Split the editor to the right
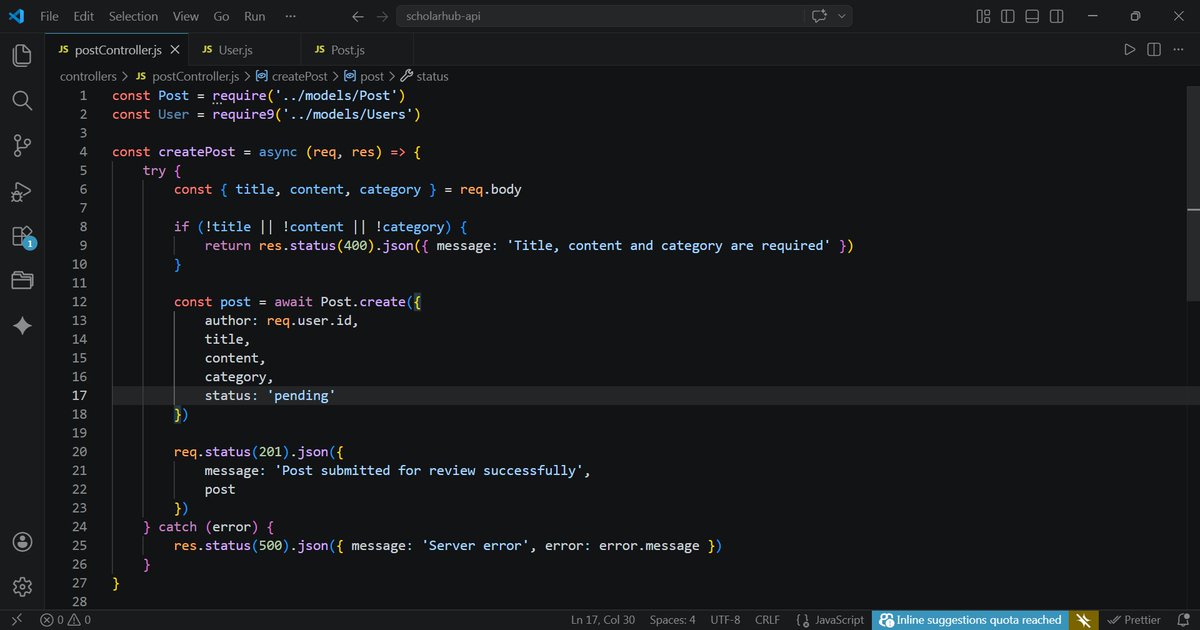Screen dimensions: 1200x630 click(x=1153, y=49)
